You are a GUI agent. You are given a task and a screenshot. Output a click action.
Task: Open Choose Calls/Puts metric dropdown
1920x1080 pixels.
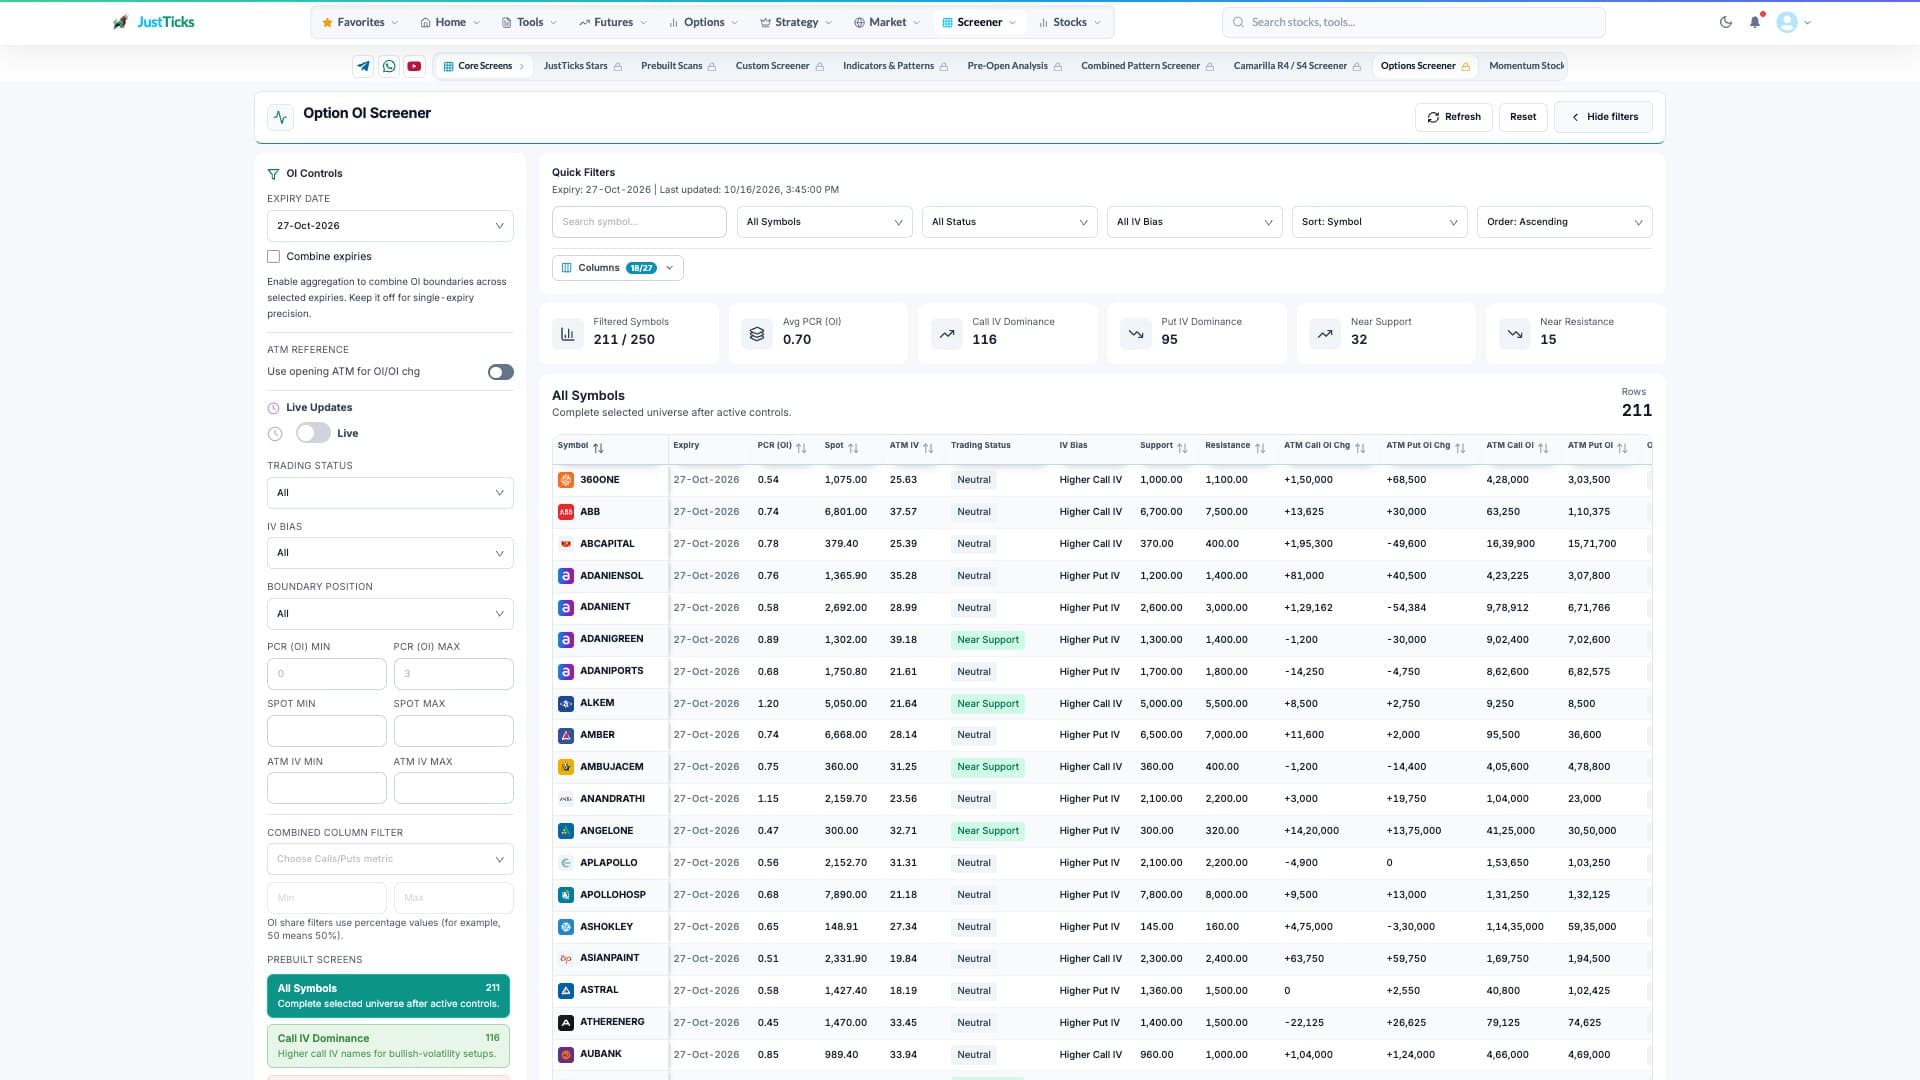click(390, 859)
